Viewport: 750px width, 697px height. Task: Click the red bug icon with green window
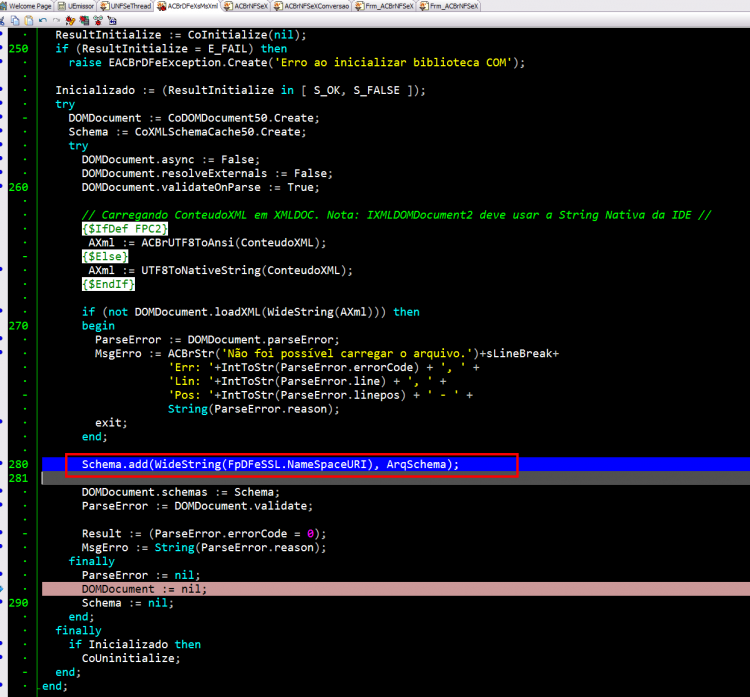(84, 21)
